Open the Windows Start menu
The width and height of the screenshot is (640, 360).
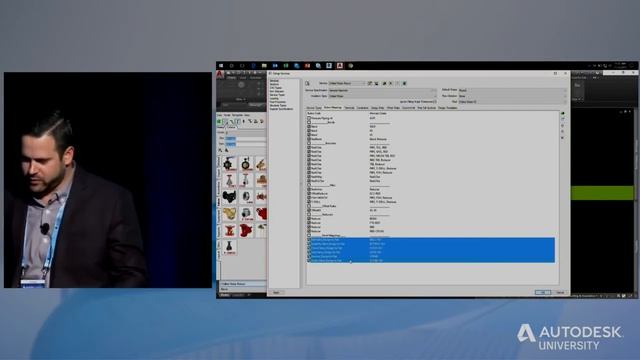(221, 65)
